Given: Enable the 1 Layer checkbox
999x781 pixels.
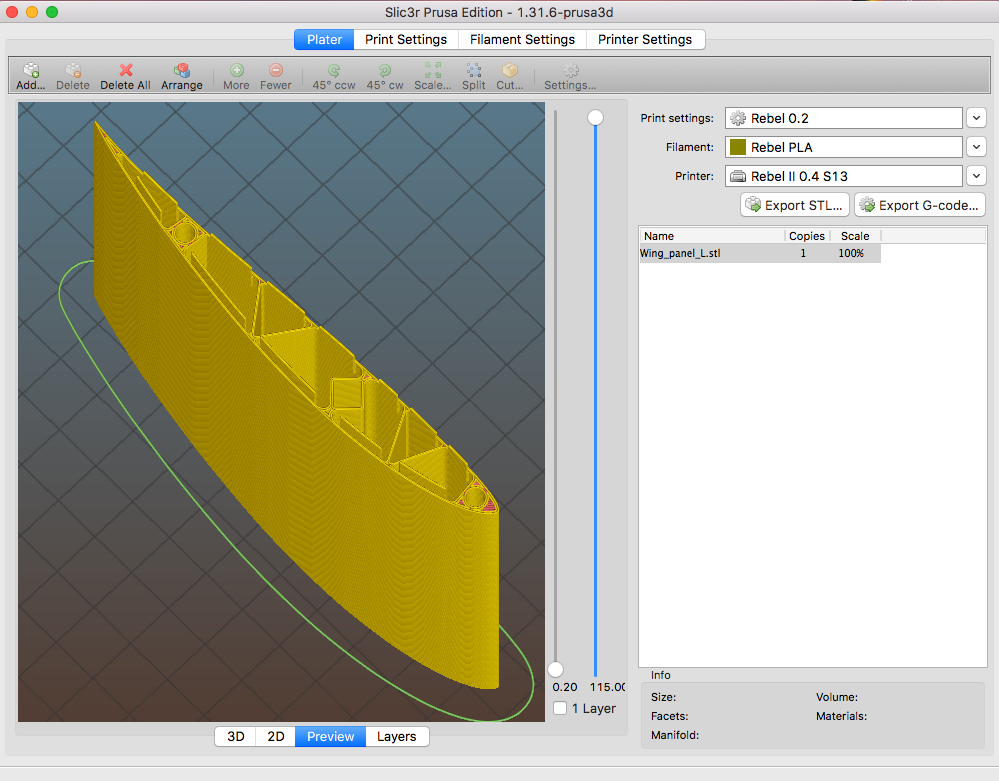Looking at the screenshot, I should tap(560, 708).
